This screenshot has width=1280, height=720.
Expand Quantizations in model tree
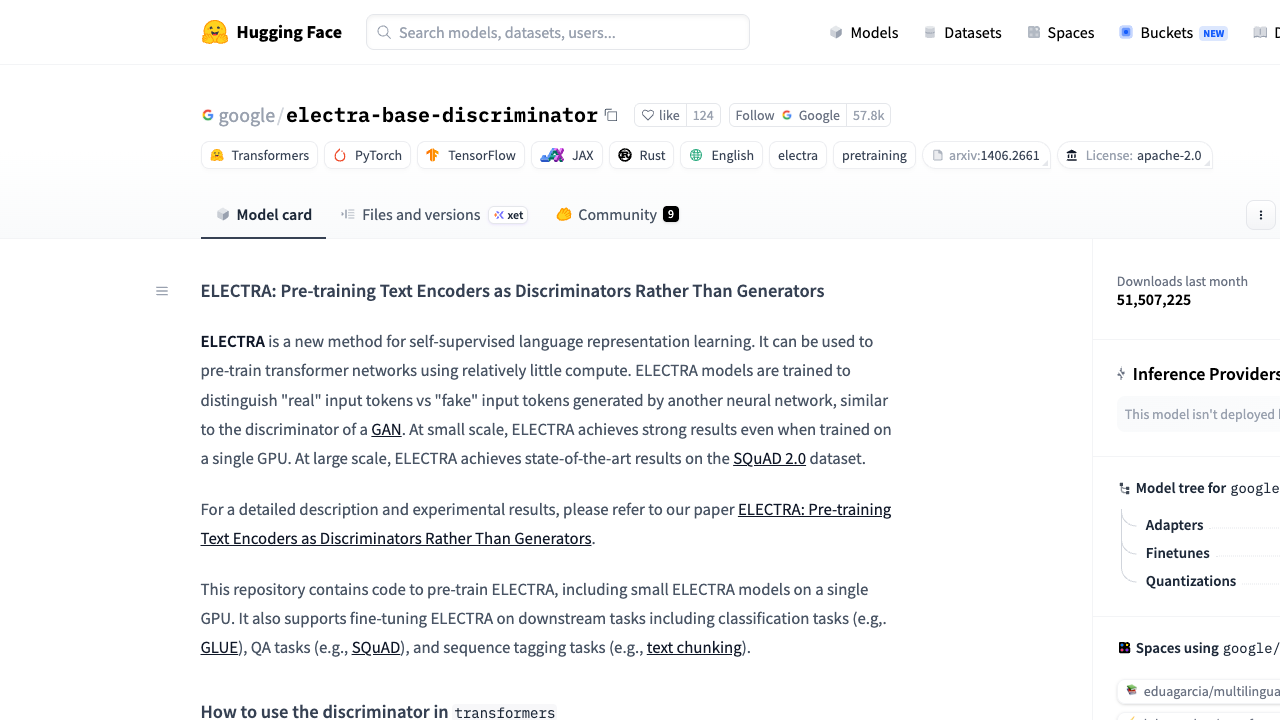(1190, 581)
